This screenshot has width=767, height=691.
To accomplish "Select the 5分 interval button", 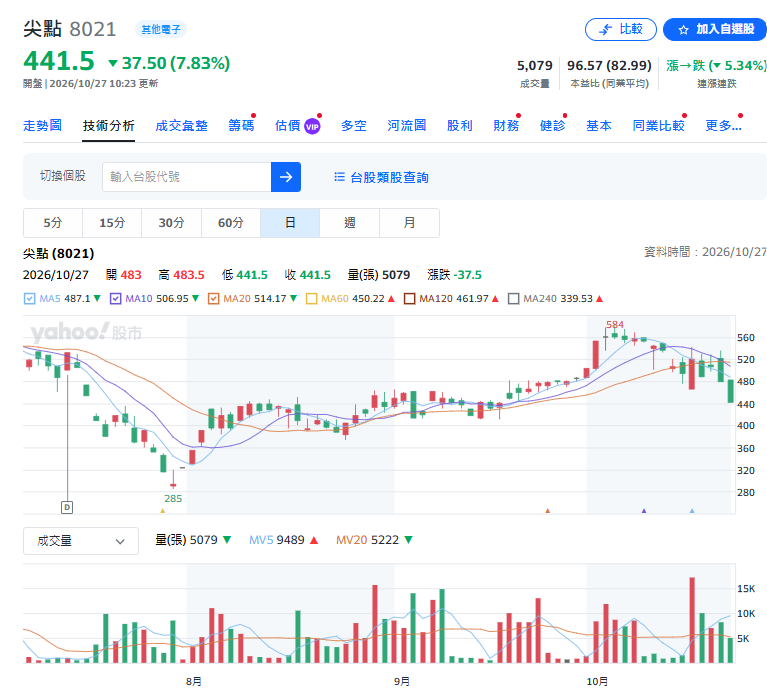I will coord(53,223).
